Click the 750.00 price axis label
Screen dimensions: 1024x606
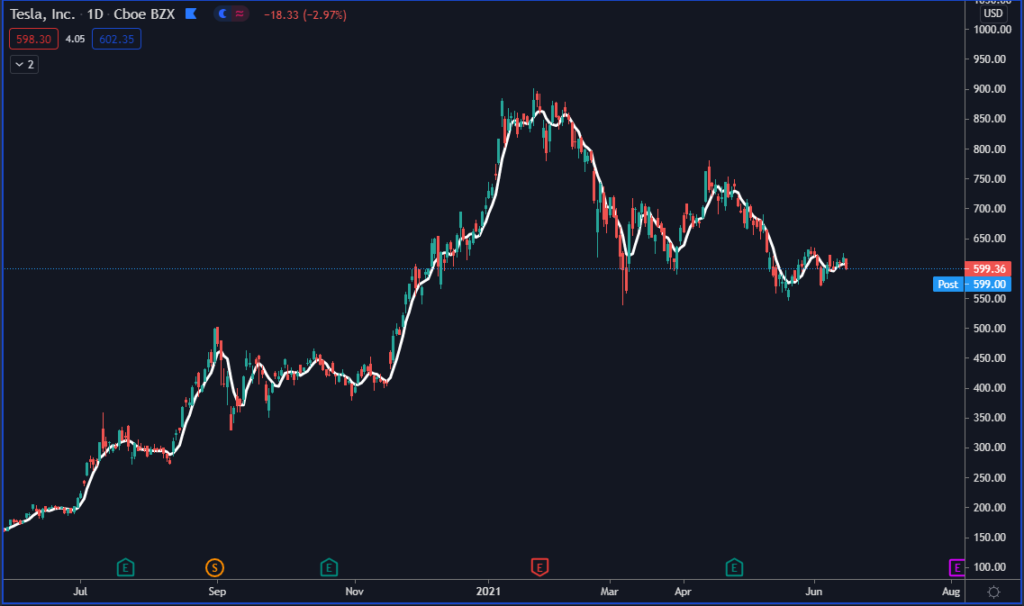coord(989,179)
